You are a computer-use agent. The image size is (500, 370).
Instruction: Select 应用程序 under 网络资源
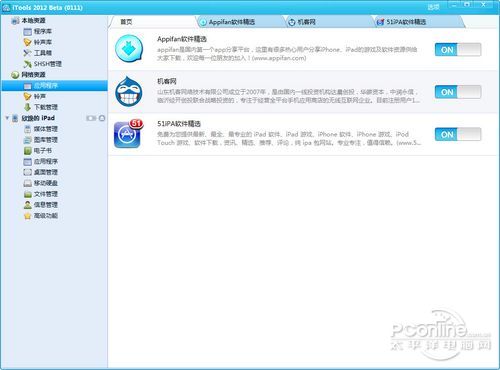pos(54,86)
